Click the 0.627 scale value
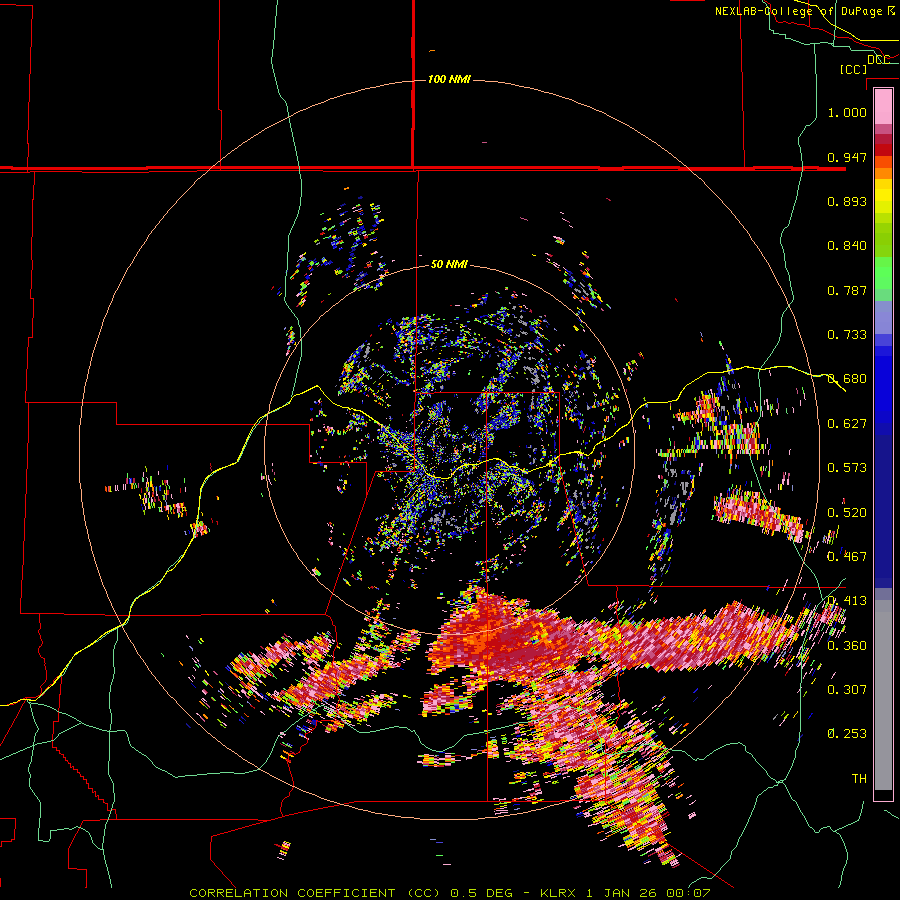 pos(847,424)
